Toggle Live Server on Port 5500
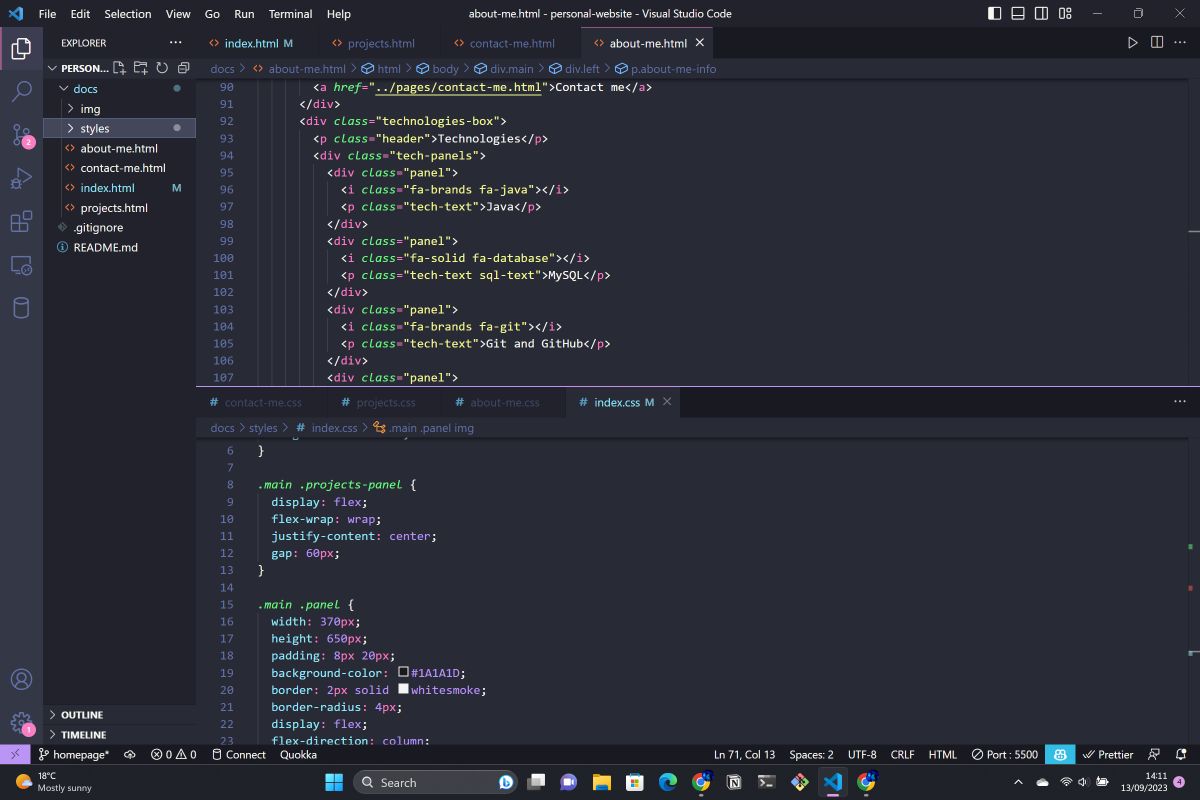This screenshot has height=800, width=1200. click(x=1004, y=754)
